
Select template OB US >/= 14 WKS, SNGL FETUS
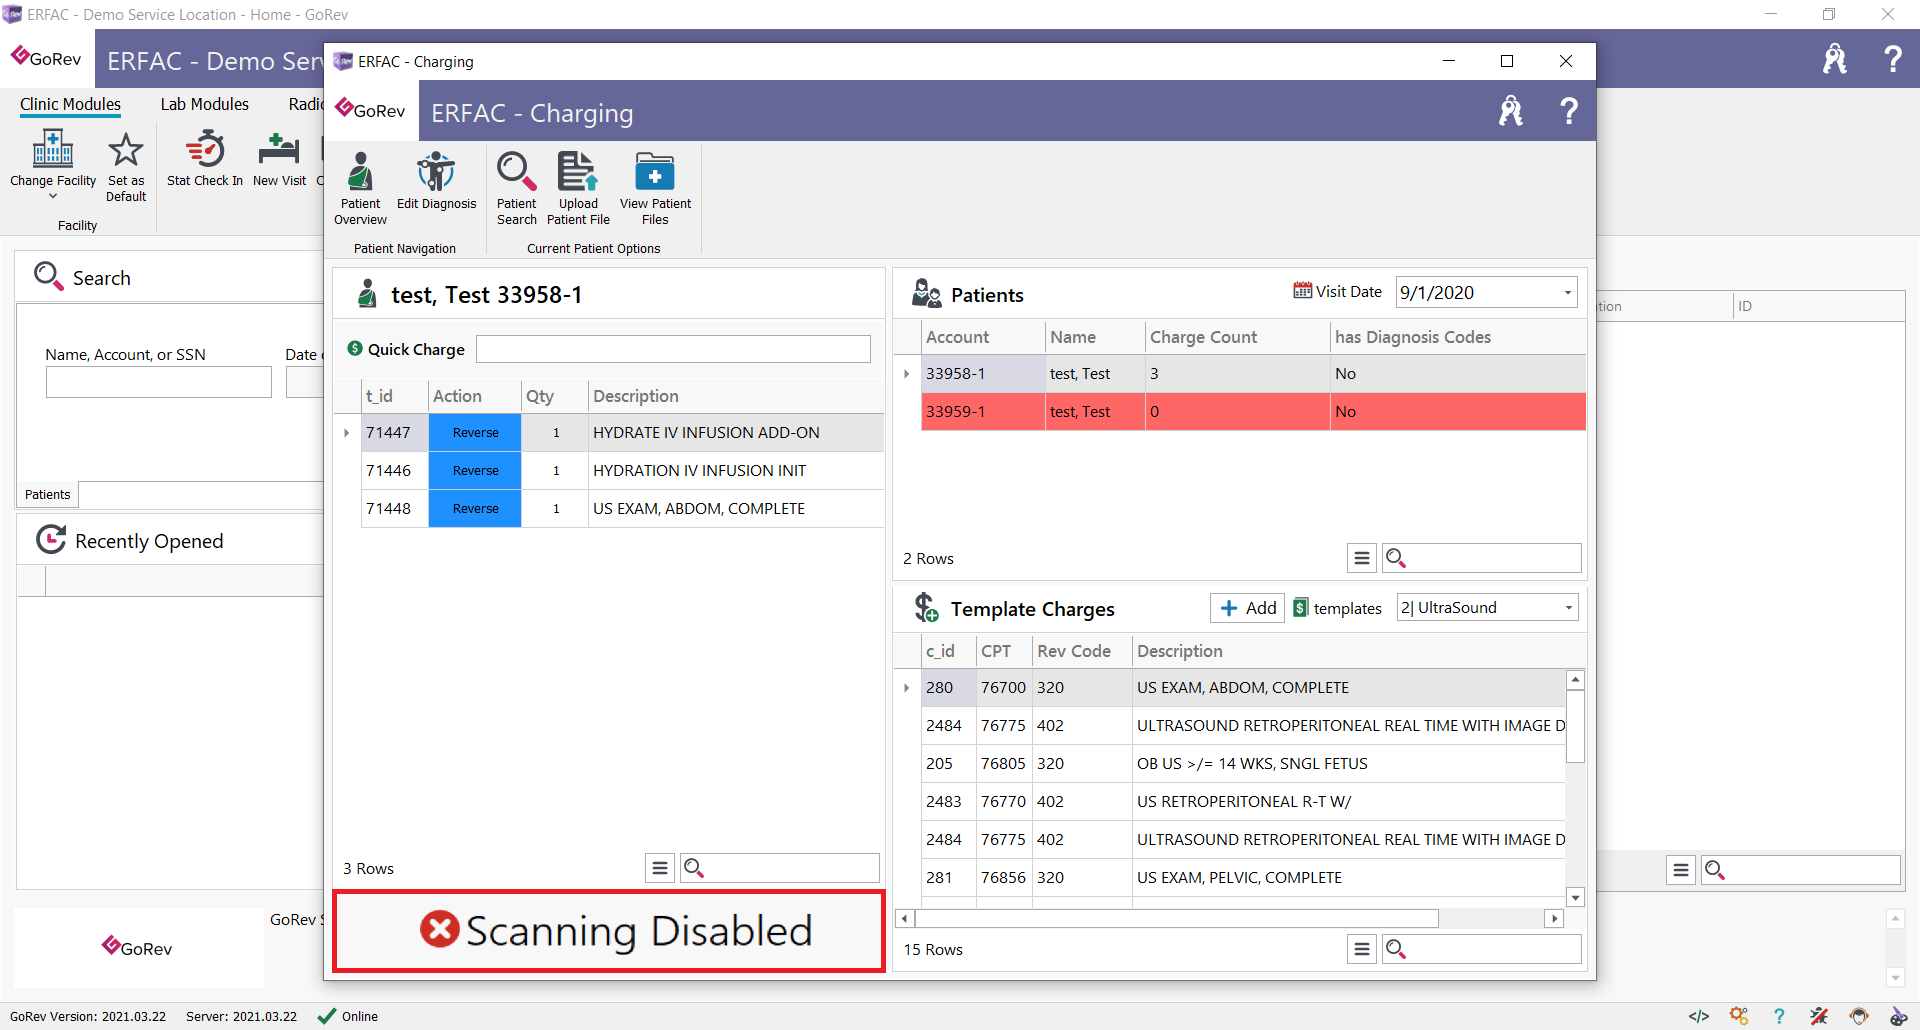pos(1243,764)
